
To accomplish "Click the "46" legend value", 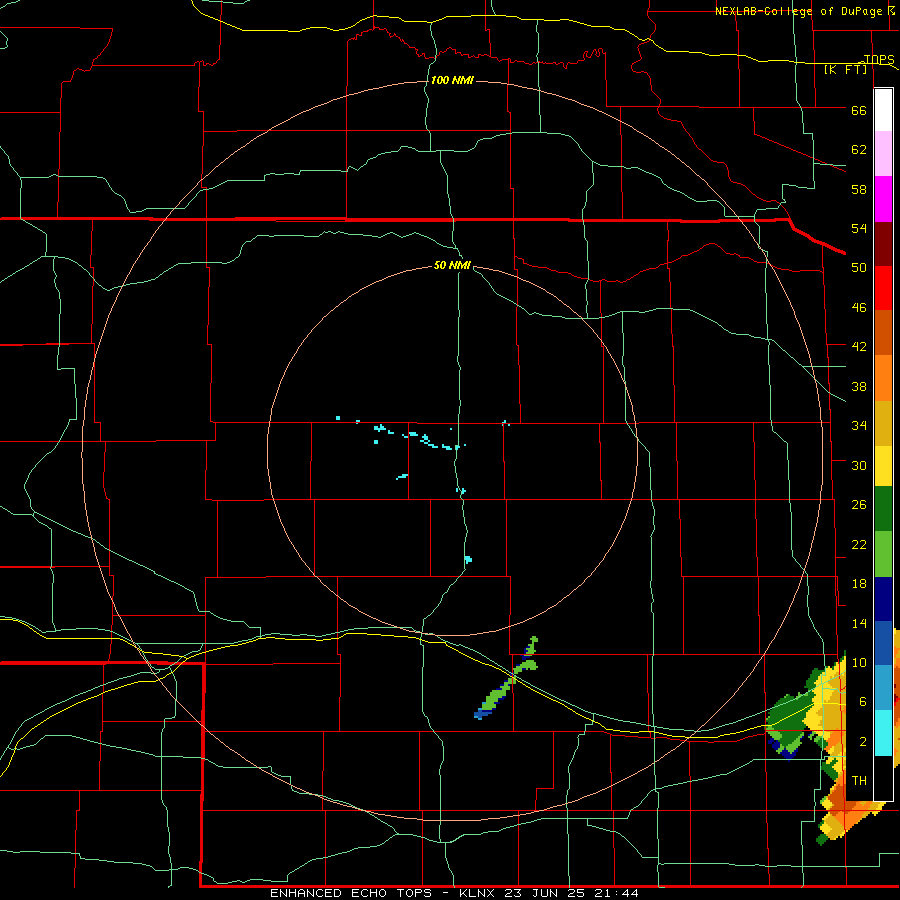I will click(859, 308).
